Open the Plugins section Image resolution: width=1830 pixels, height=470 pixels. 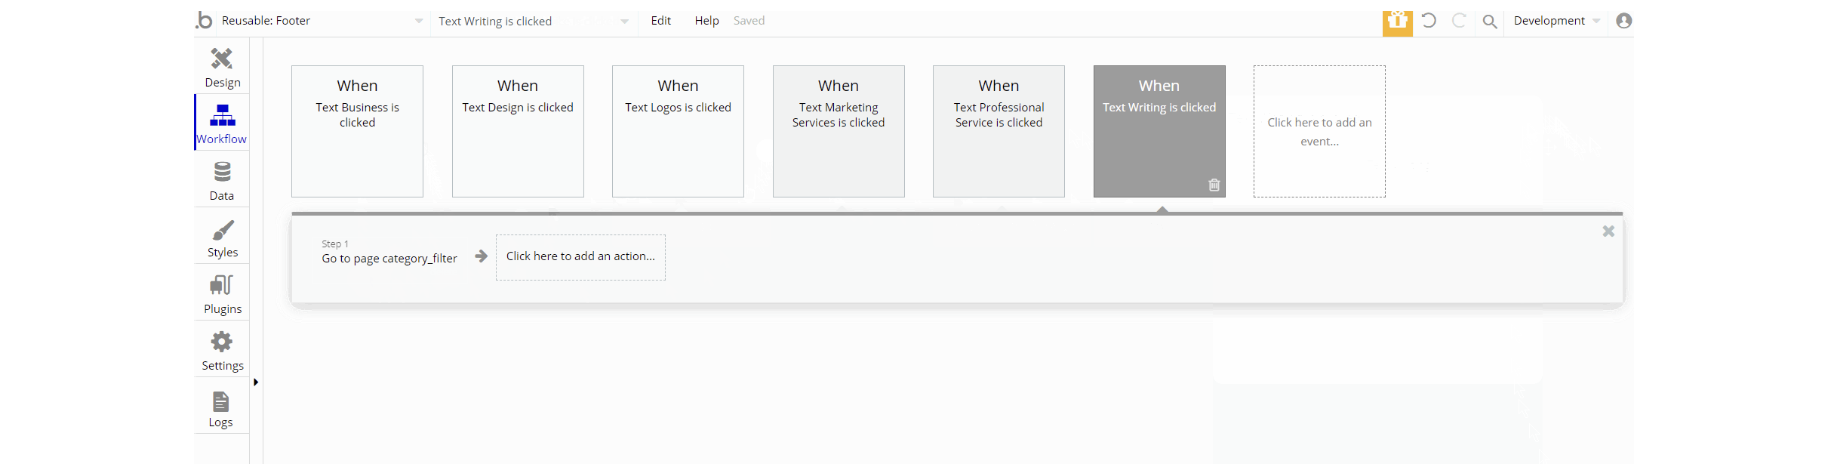[222, 294]
